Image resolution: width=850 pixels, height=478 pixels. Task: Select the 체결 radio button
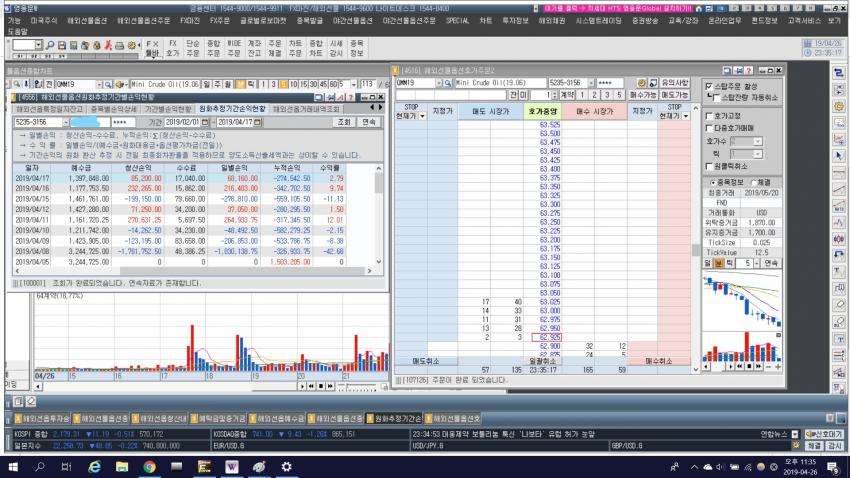pyautogui.click(x=754, y=183)
